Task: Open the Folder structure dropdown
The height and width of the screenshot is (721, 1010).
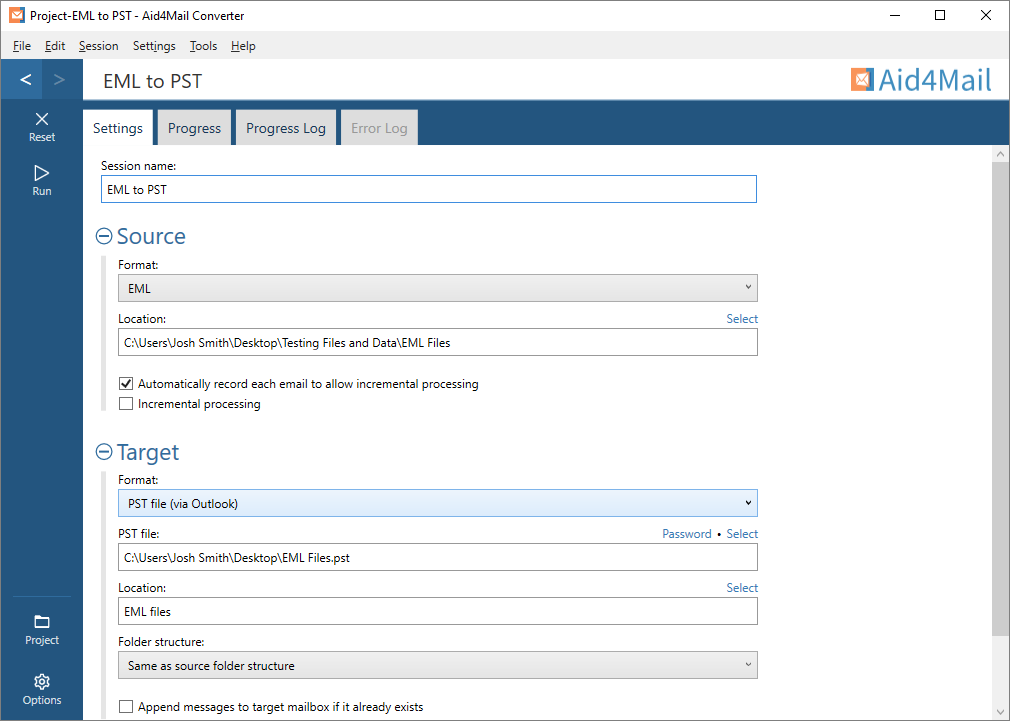Action: point(437,665)
